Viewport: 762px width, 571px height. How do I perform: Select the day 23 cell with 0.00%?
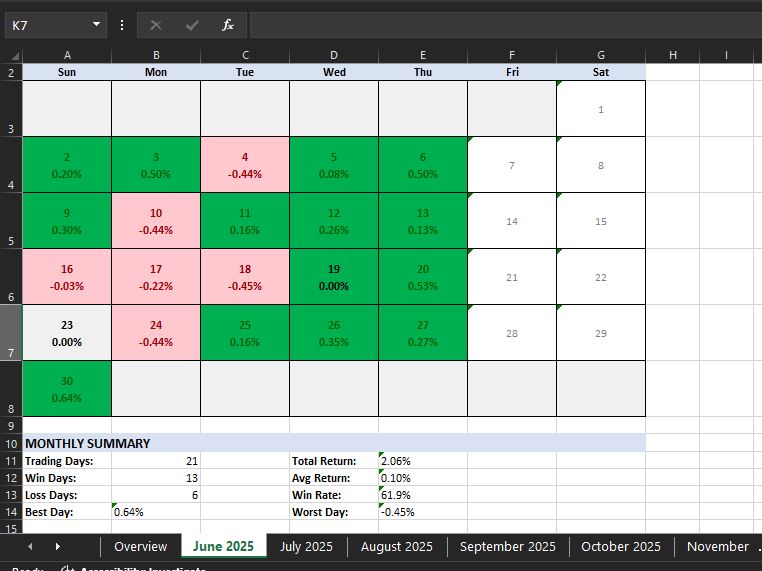tap(67, 333)
